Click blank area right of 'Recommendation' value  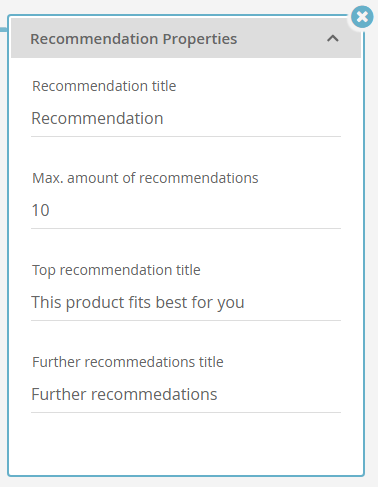[252, 119]
